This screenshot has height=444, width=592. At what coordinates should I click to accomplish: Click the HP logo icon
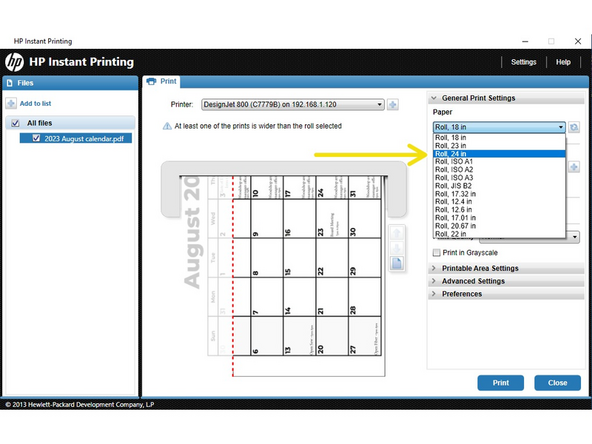pyautogui.click(x=15, y=62)
